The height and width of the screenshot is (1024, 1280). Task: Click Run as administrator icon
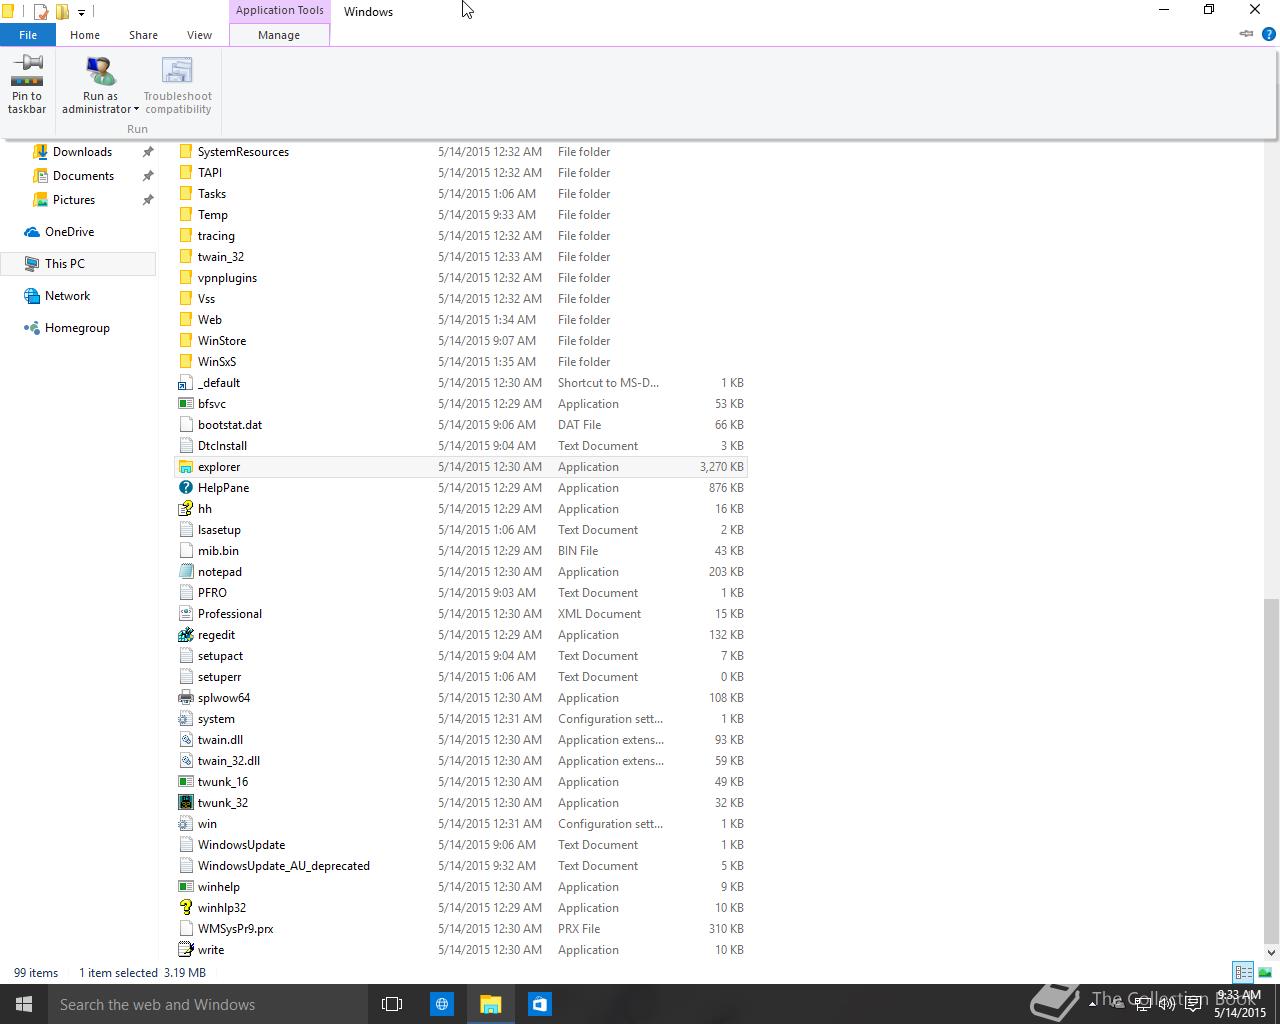(x=100, y=72)
